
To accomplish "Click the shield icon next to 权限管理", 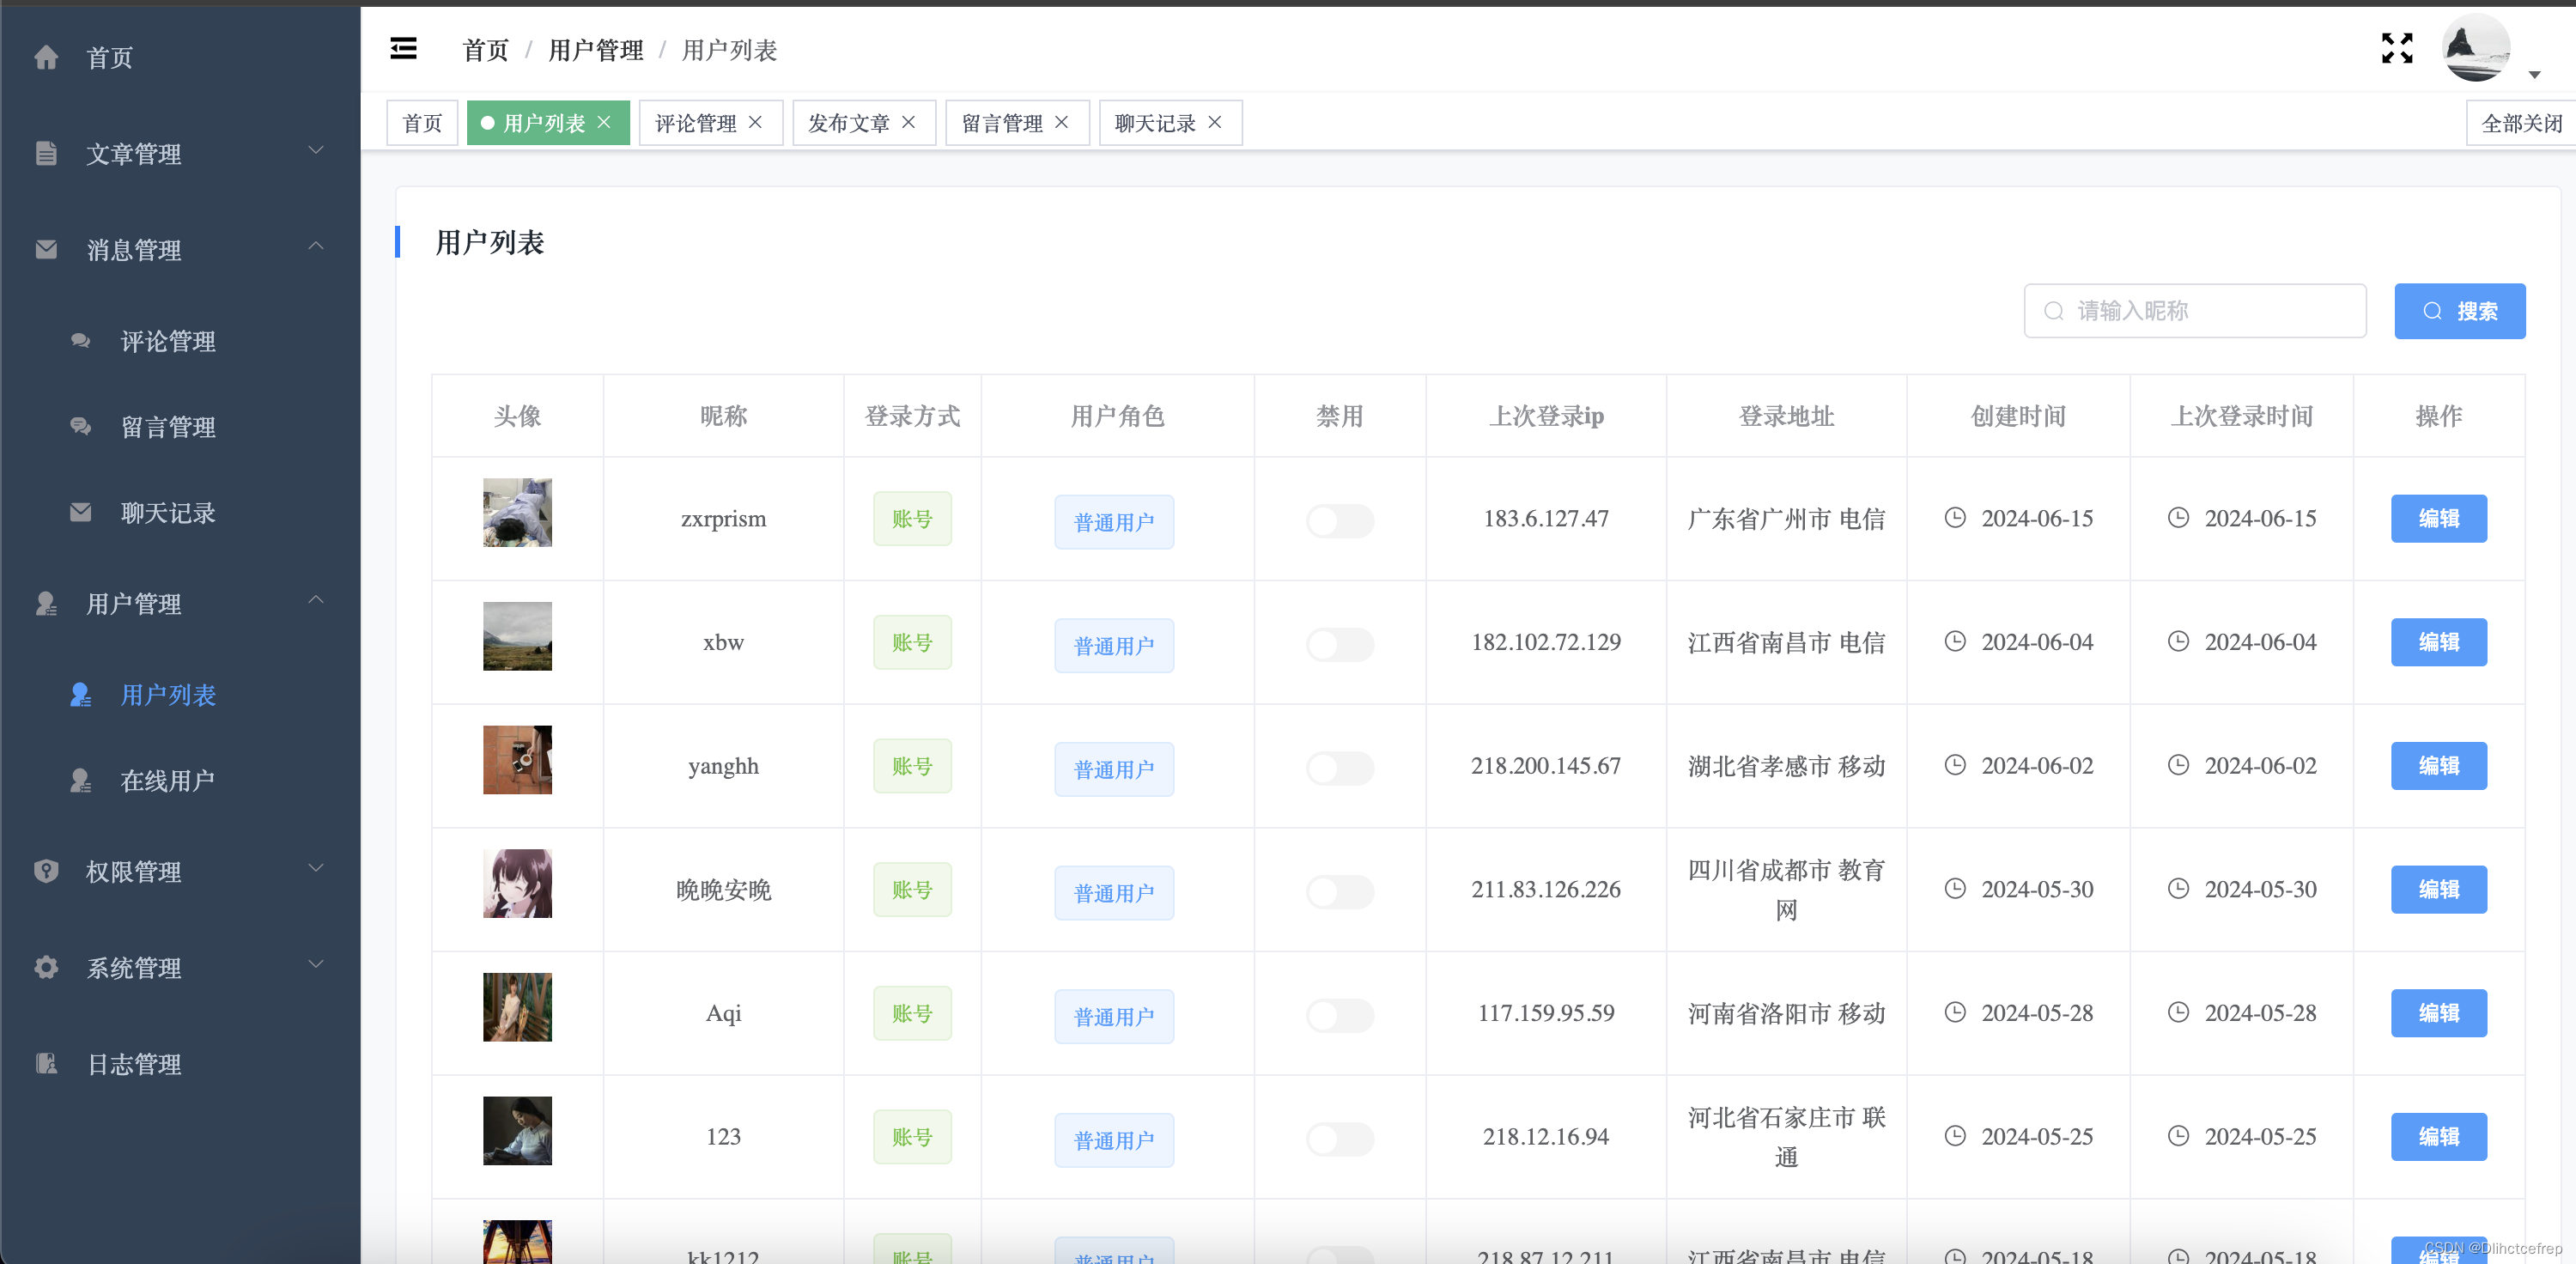I will click(x=46, y=871).
